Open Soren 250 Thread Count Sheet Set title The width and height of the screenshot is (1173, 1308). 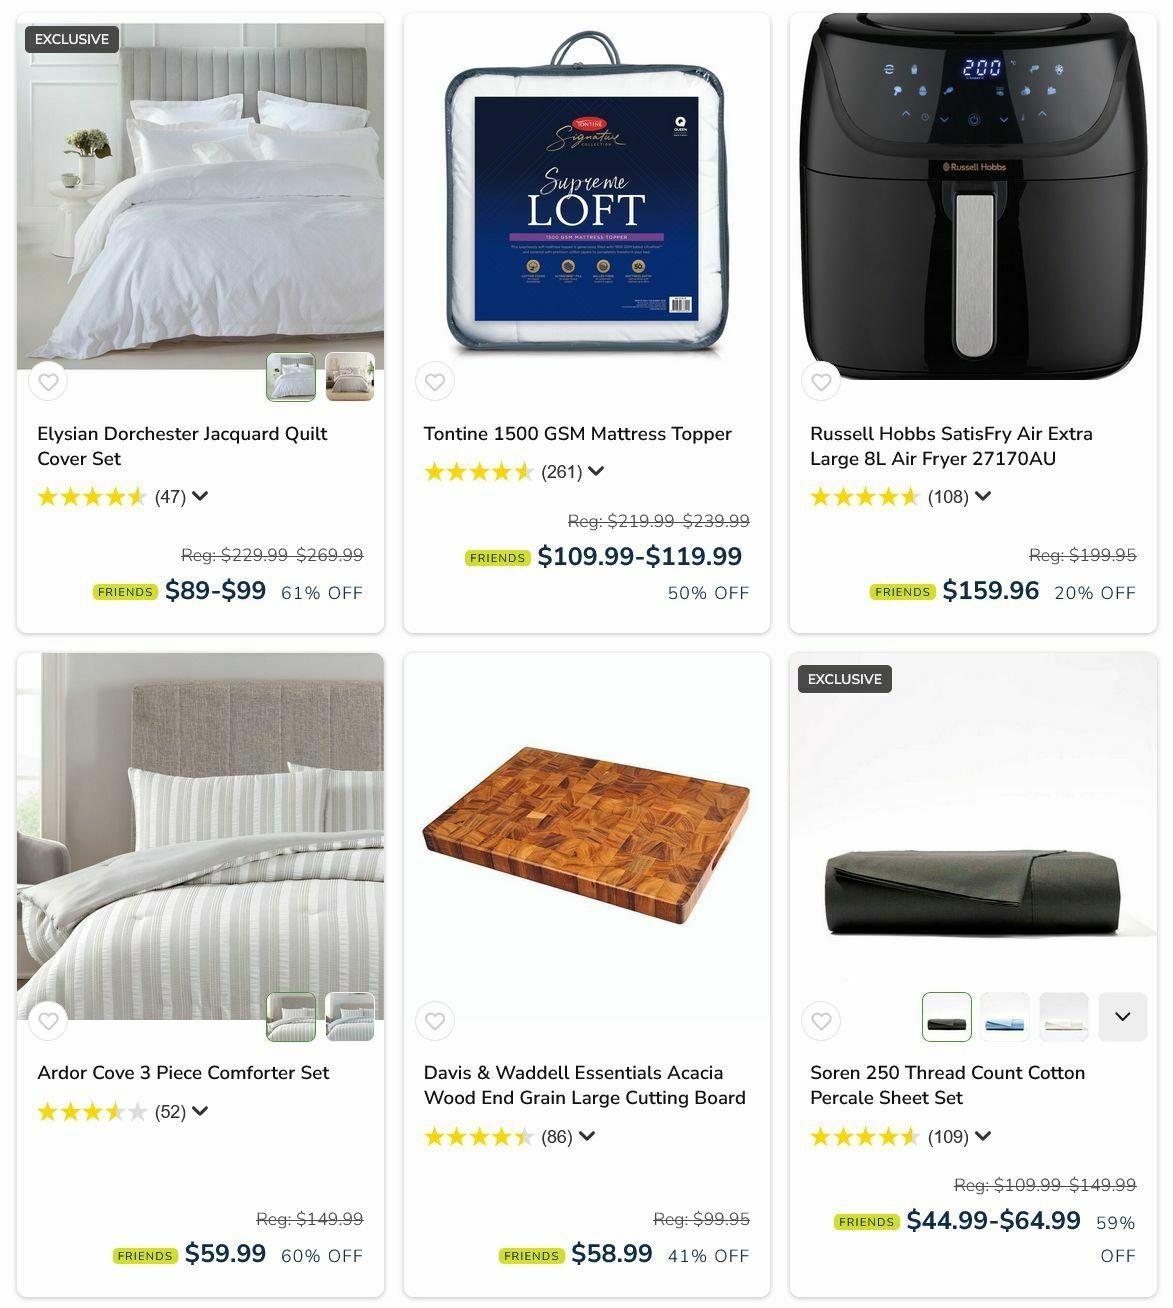pos(947,1085)
